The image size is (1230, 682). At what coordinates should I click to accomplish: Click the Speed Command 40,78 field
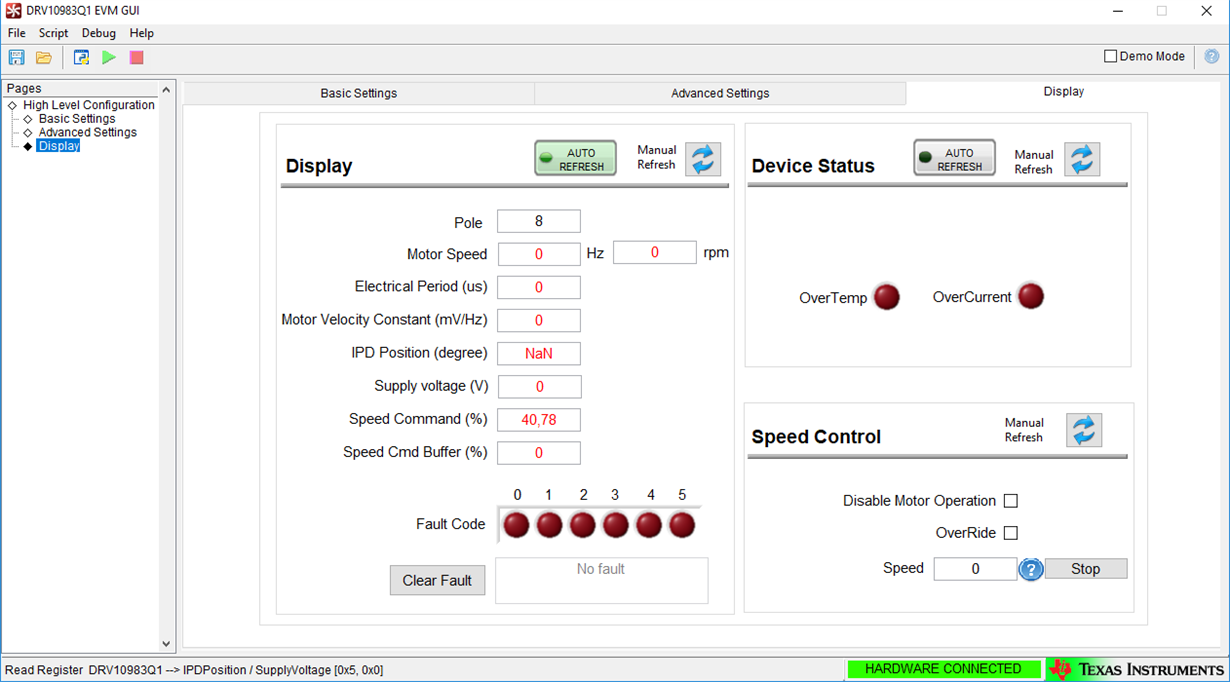539,420
